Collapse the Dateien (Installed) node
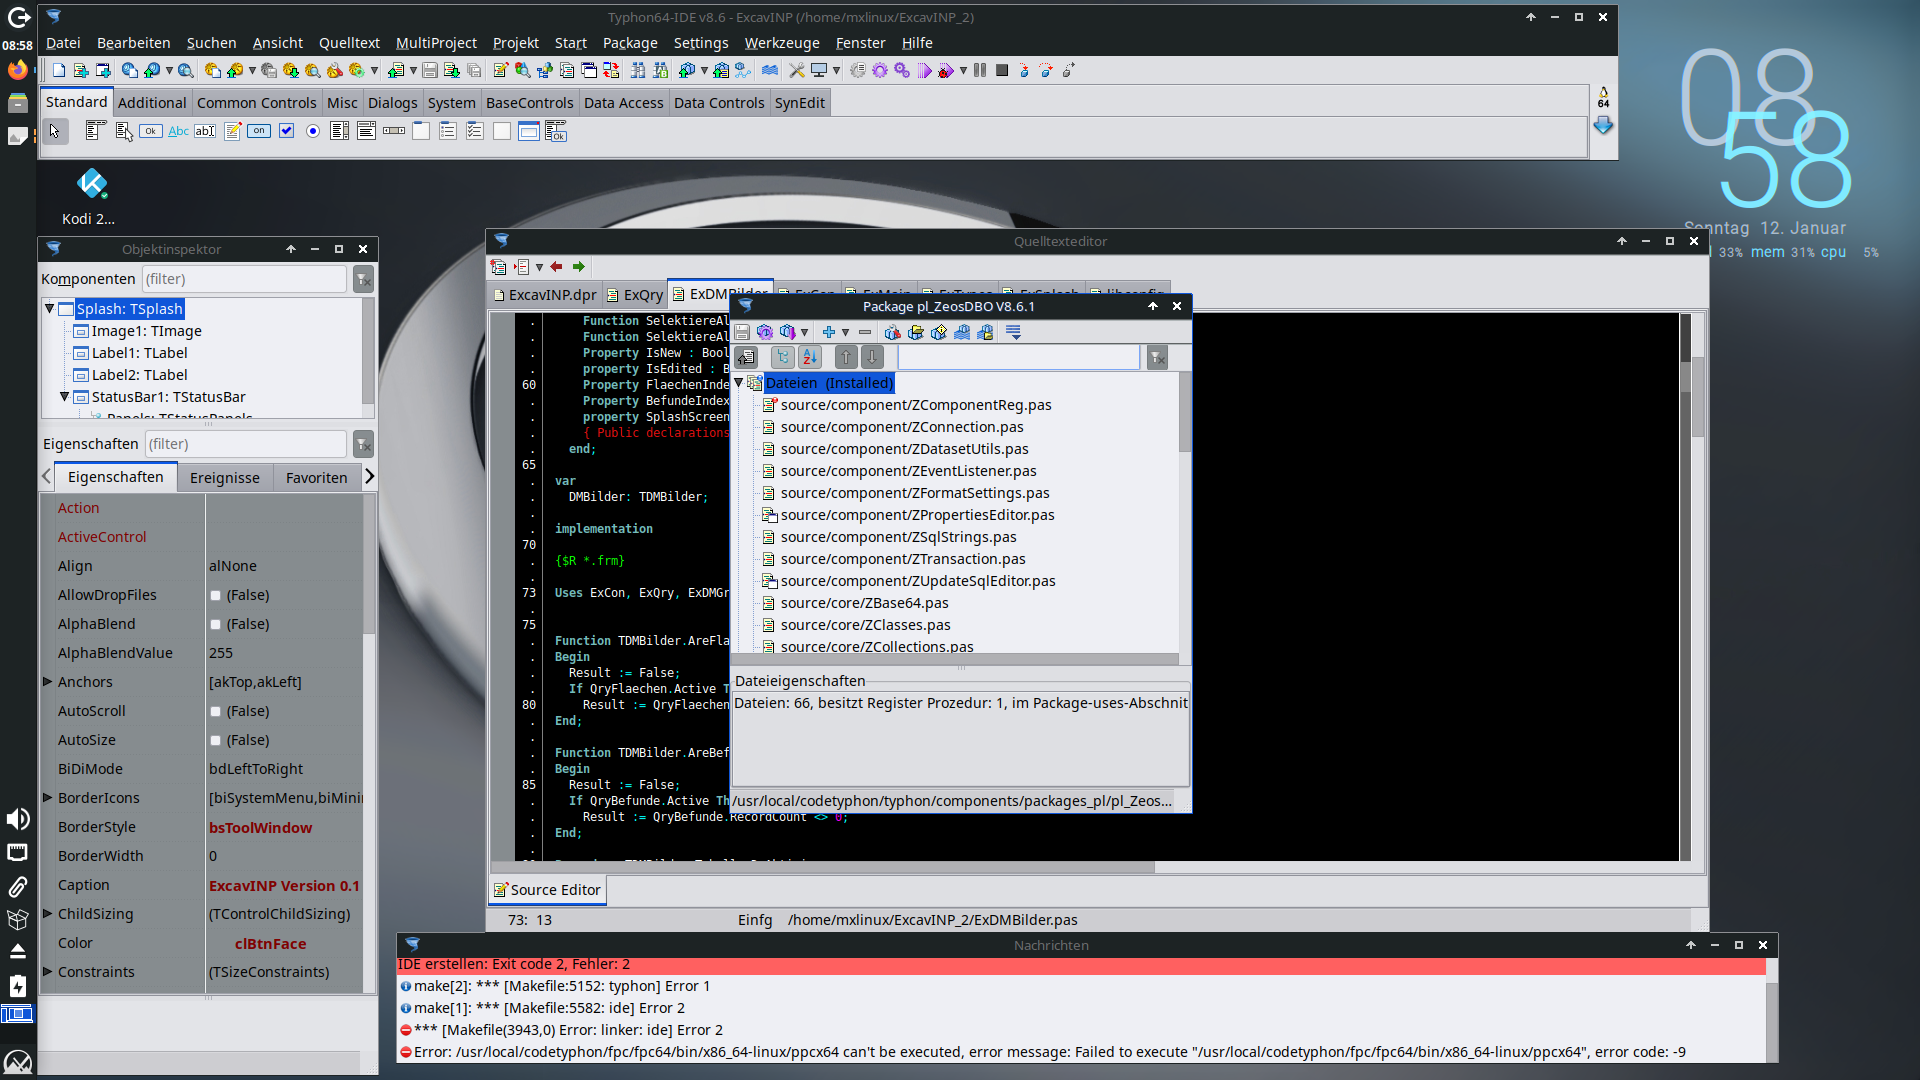 click(740, 383)
